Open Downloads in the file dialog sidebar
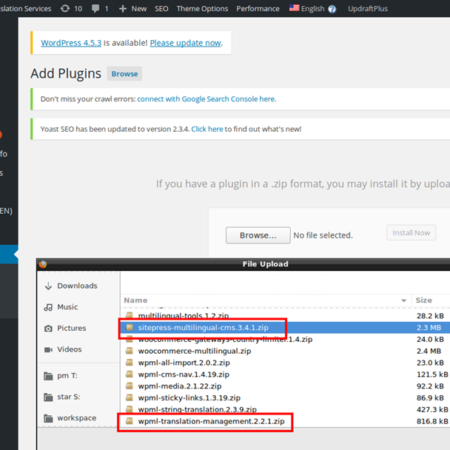Image resolution: width=450 pixels, height=450 pixels. (77, 286)
